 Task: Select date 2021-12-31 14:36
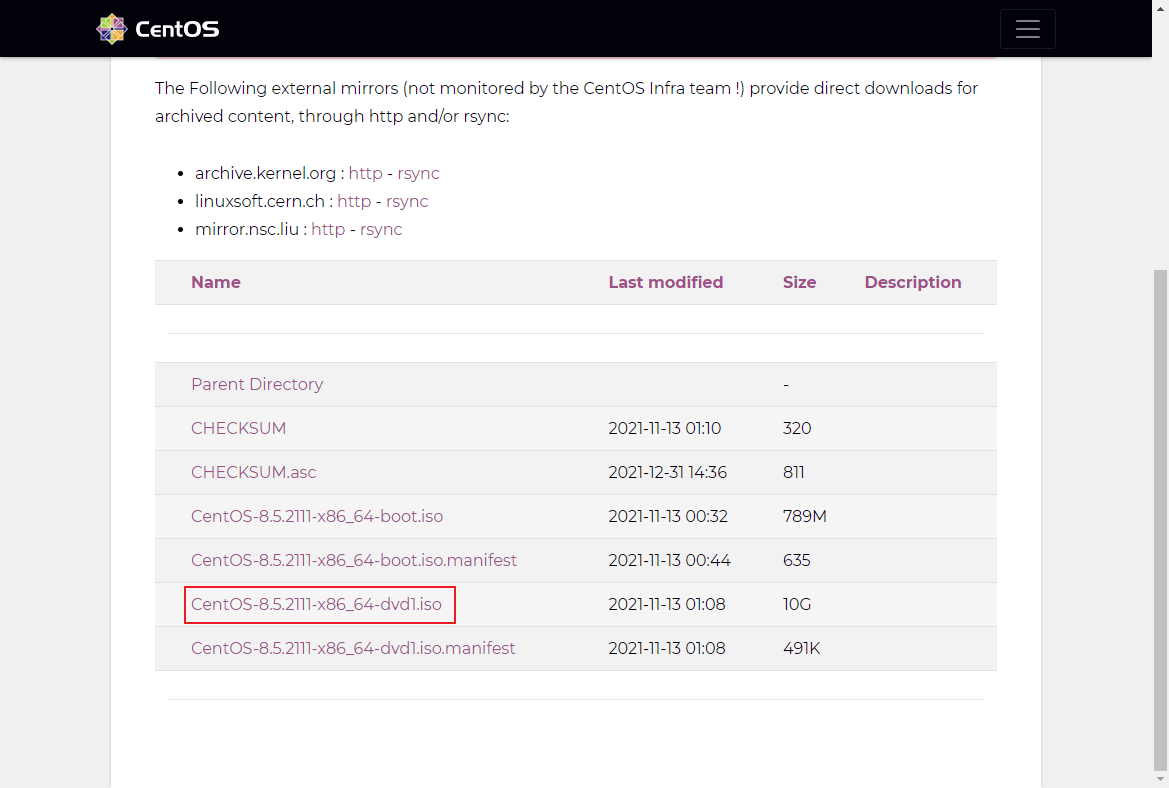point(667,472)
